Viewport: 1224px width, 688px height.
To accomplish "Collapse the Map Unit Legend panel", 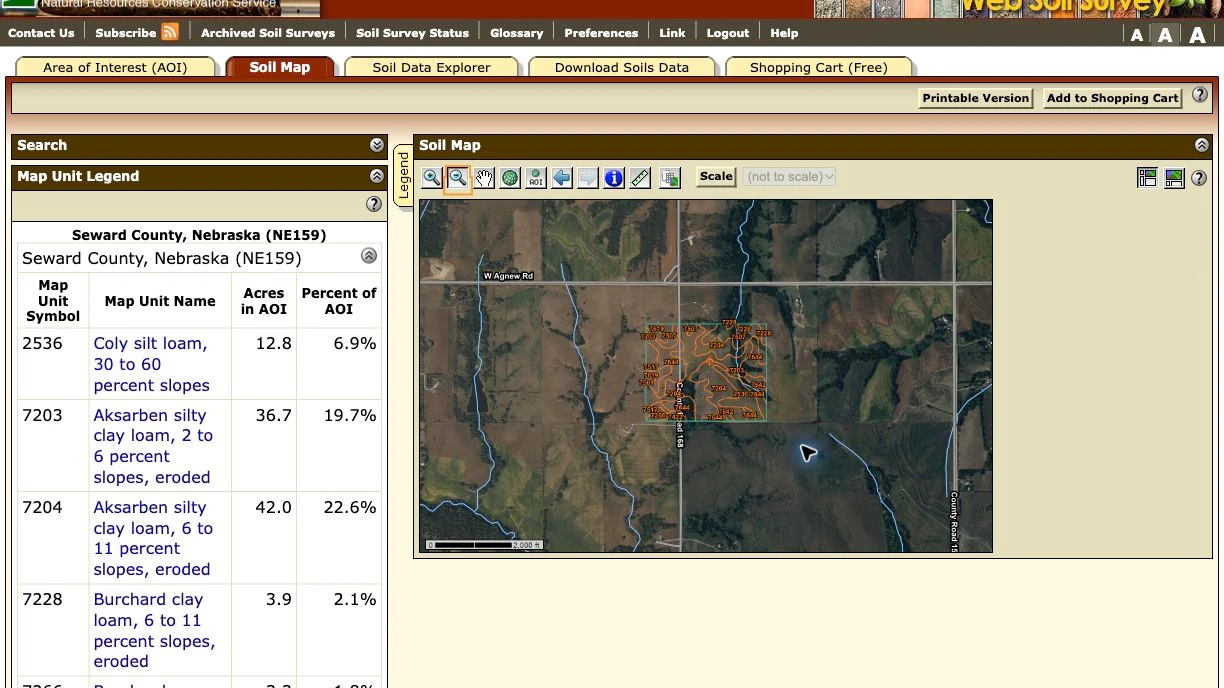I will pyautogui.click(x=377, y=176).
